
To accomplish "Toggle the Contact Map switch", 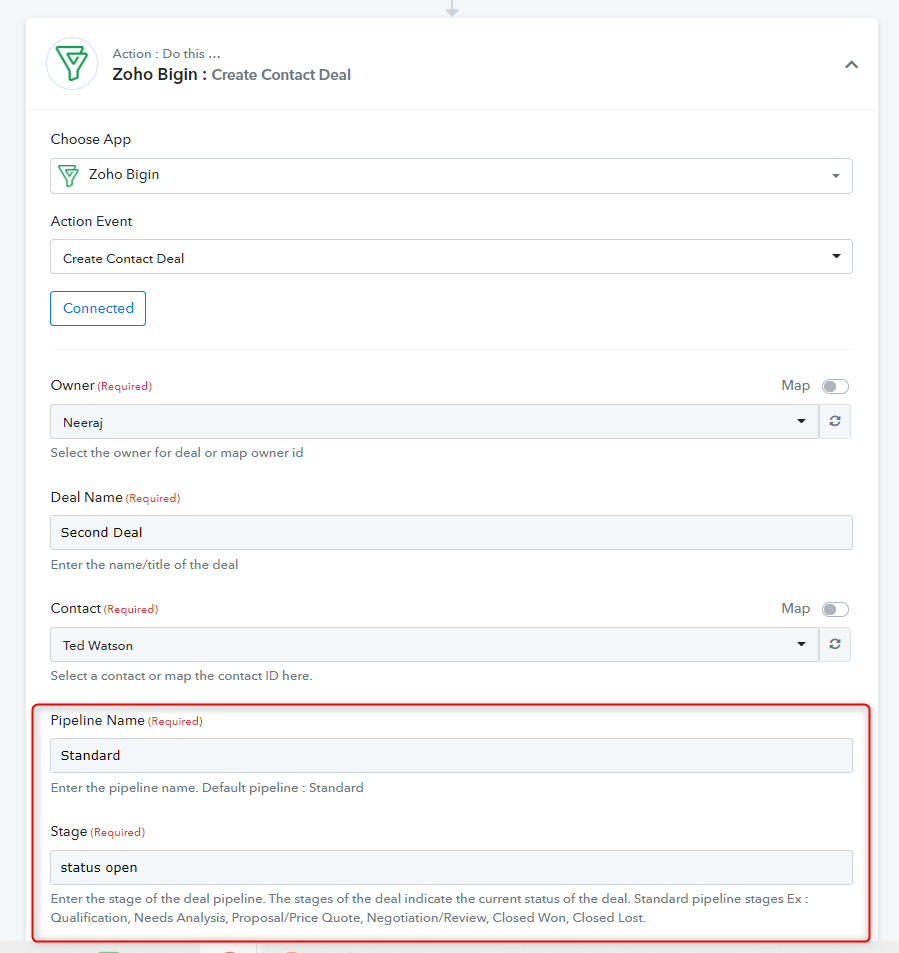I will point(835,609).
